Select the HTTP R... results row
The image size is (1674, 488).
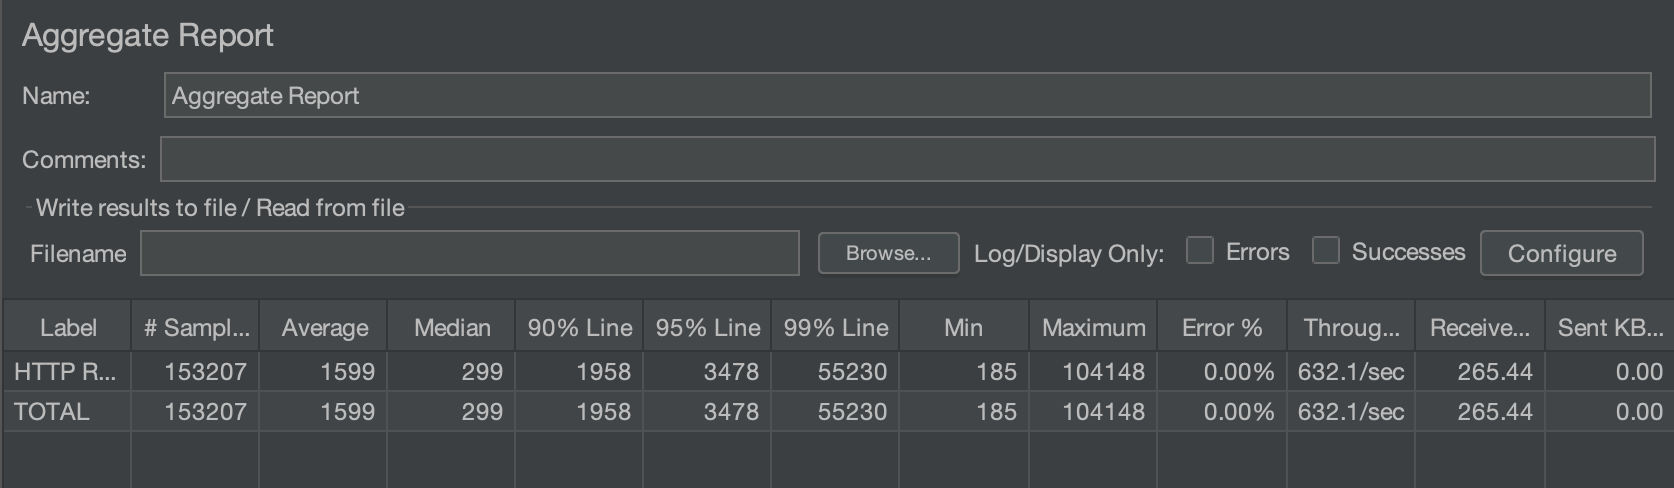(x=838, y=371)
